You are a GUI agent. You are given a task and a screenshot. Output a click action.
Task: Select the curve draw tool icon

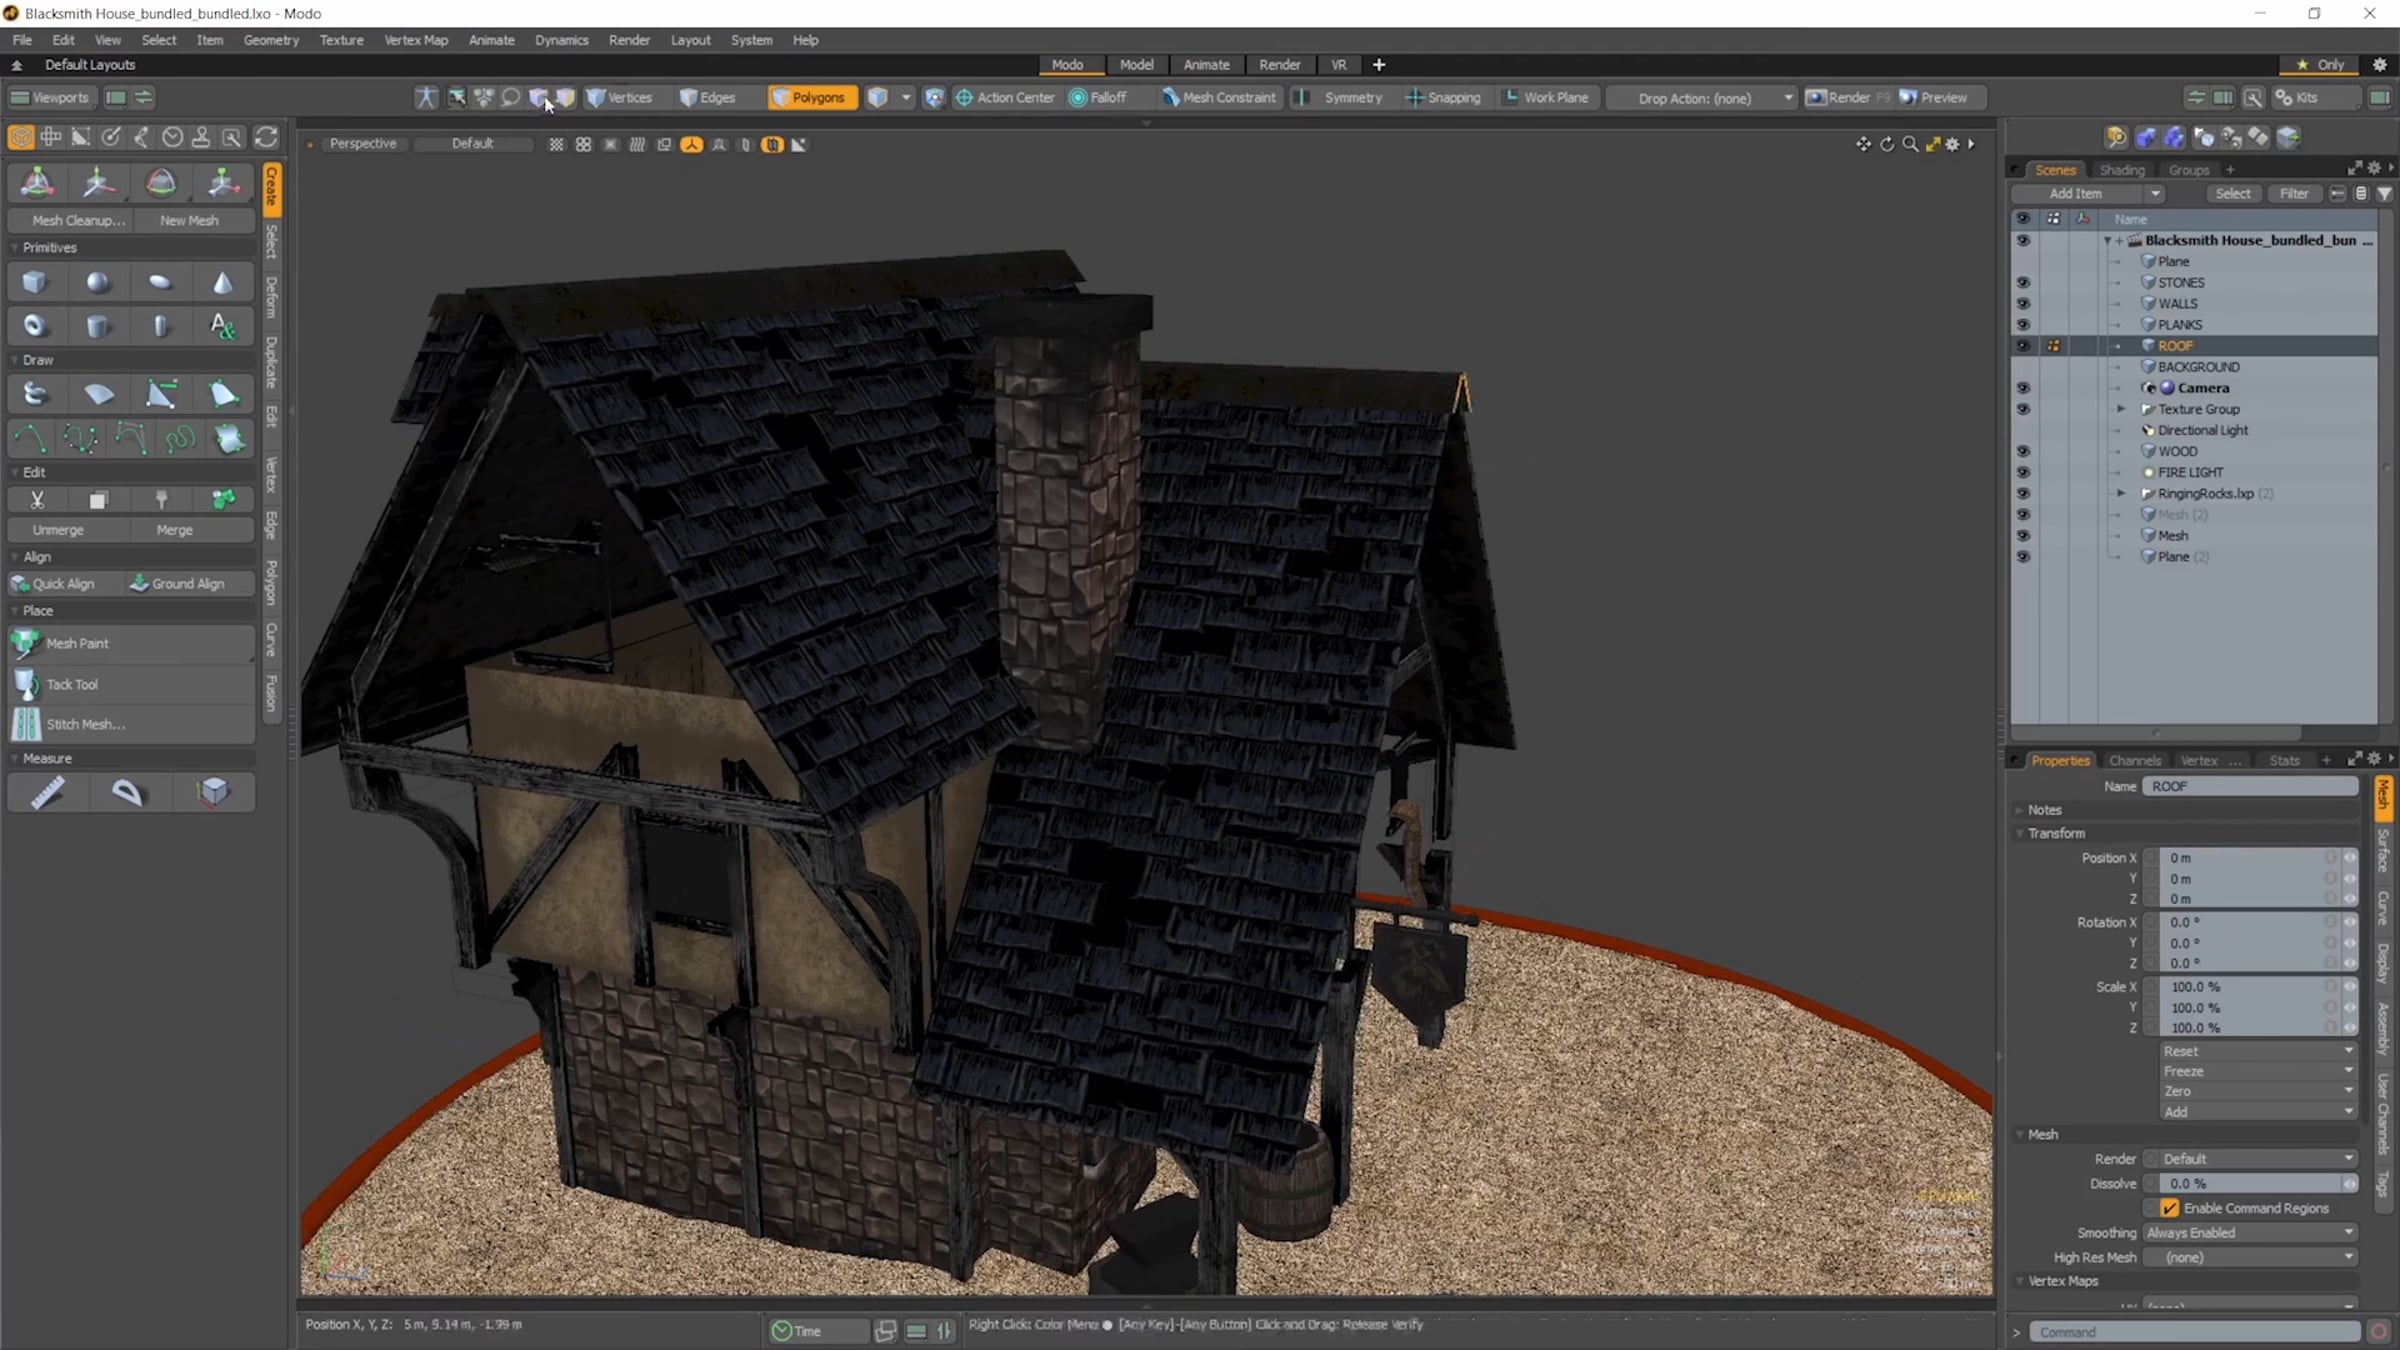pos(31,438)
